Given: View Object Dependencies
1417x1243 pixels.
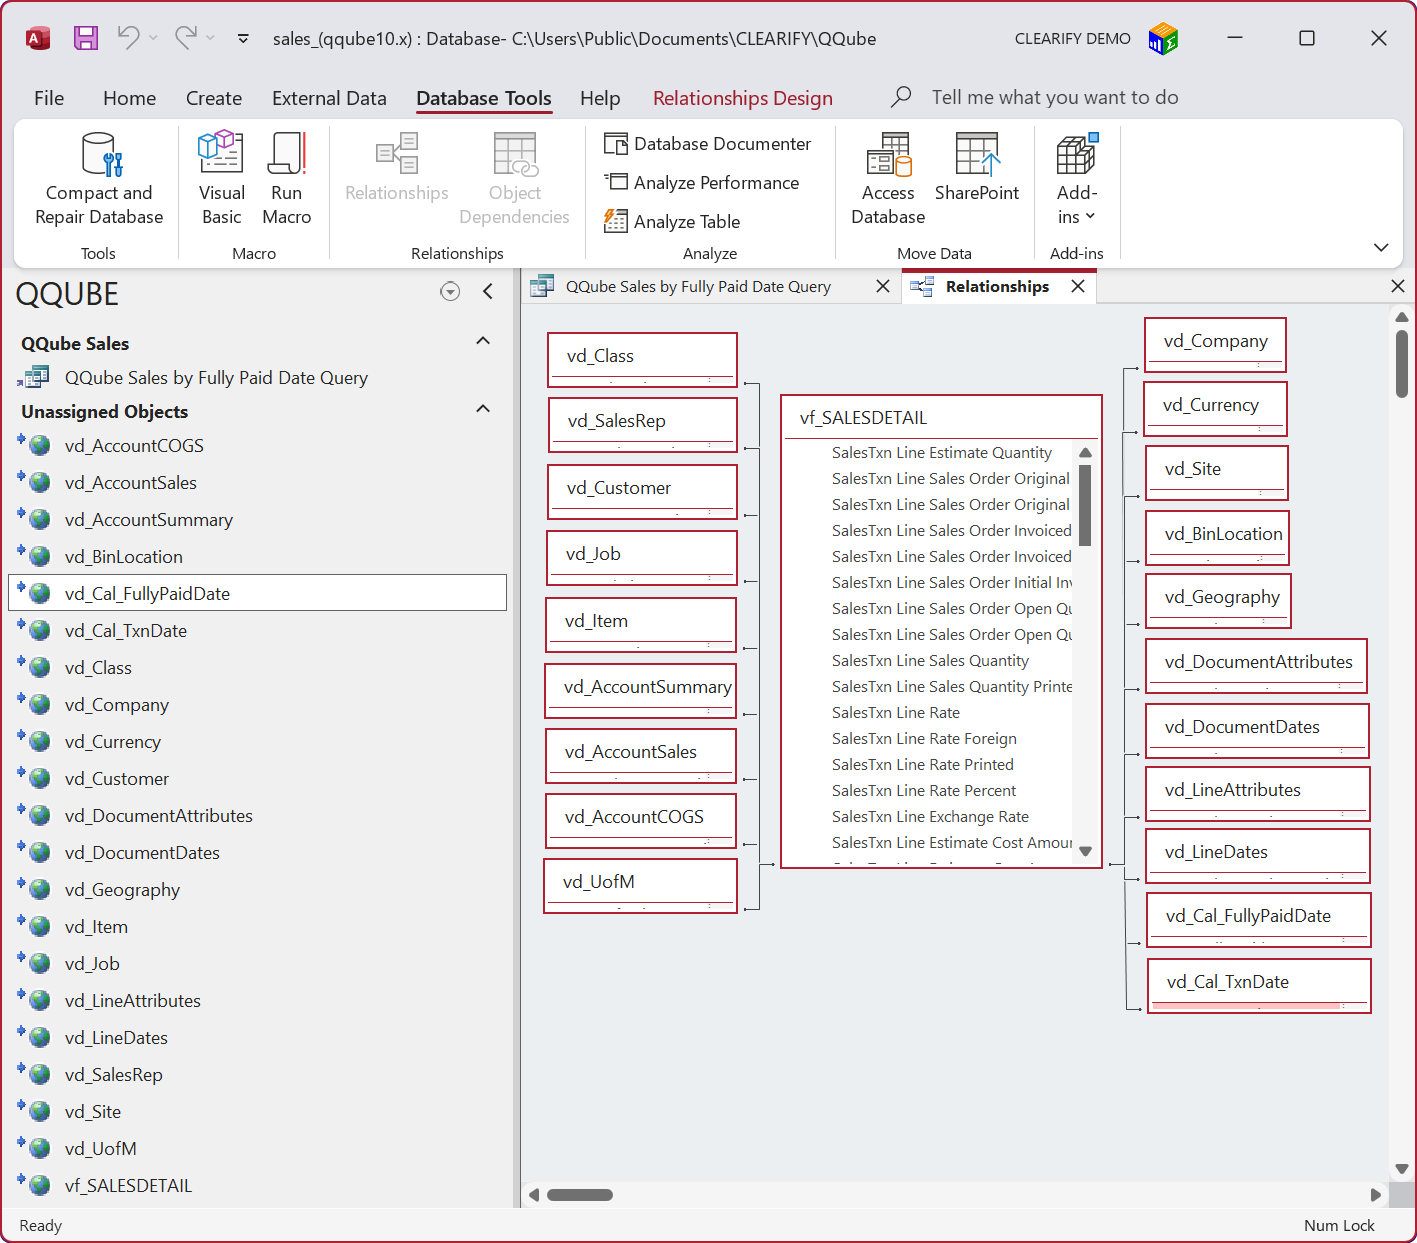Looking at the screenshot, I should click(514, 180).
